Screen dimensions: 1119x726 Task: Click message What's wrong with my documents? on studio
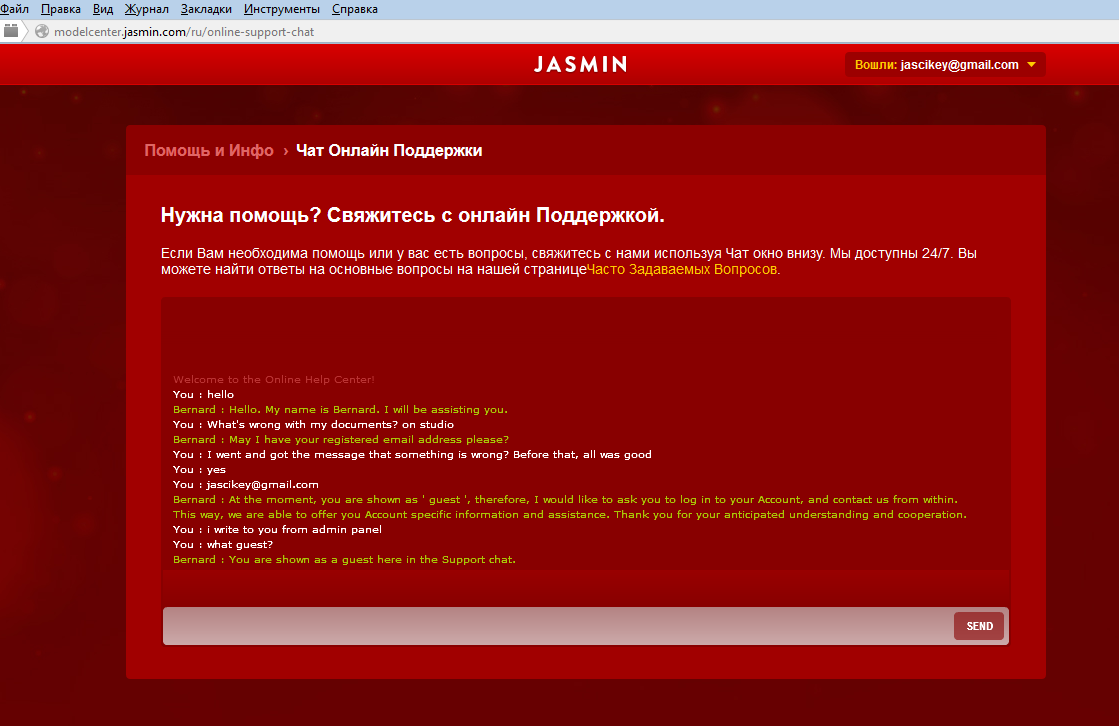tap(313, 425)
